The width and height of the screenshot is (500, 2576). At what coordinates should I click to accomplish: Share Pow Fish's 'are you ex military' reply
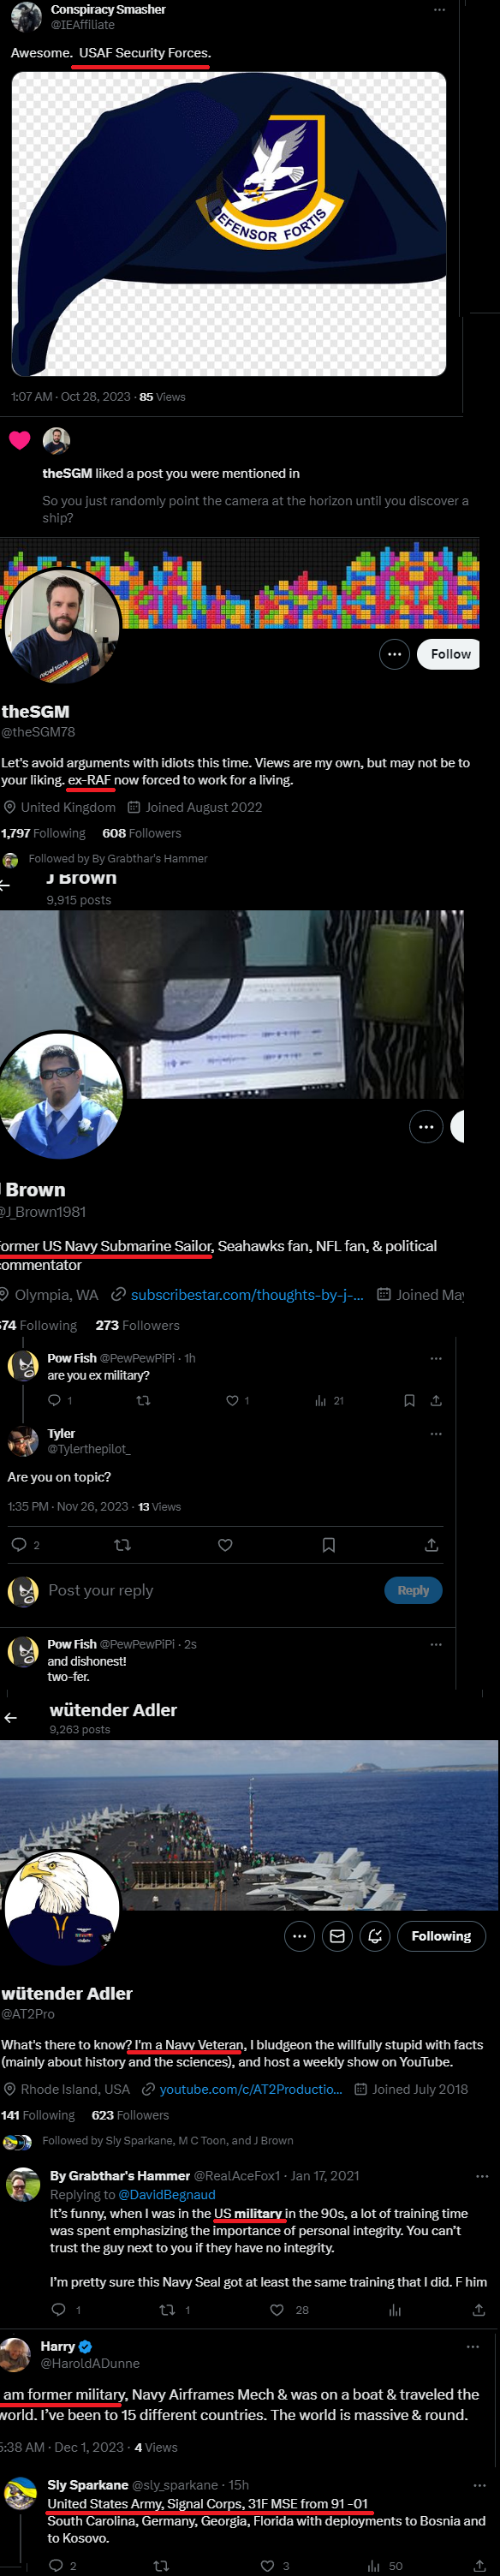[436, 1400]
